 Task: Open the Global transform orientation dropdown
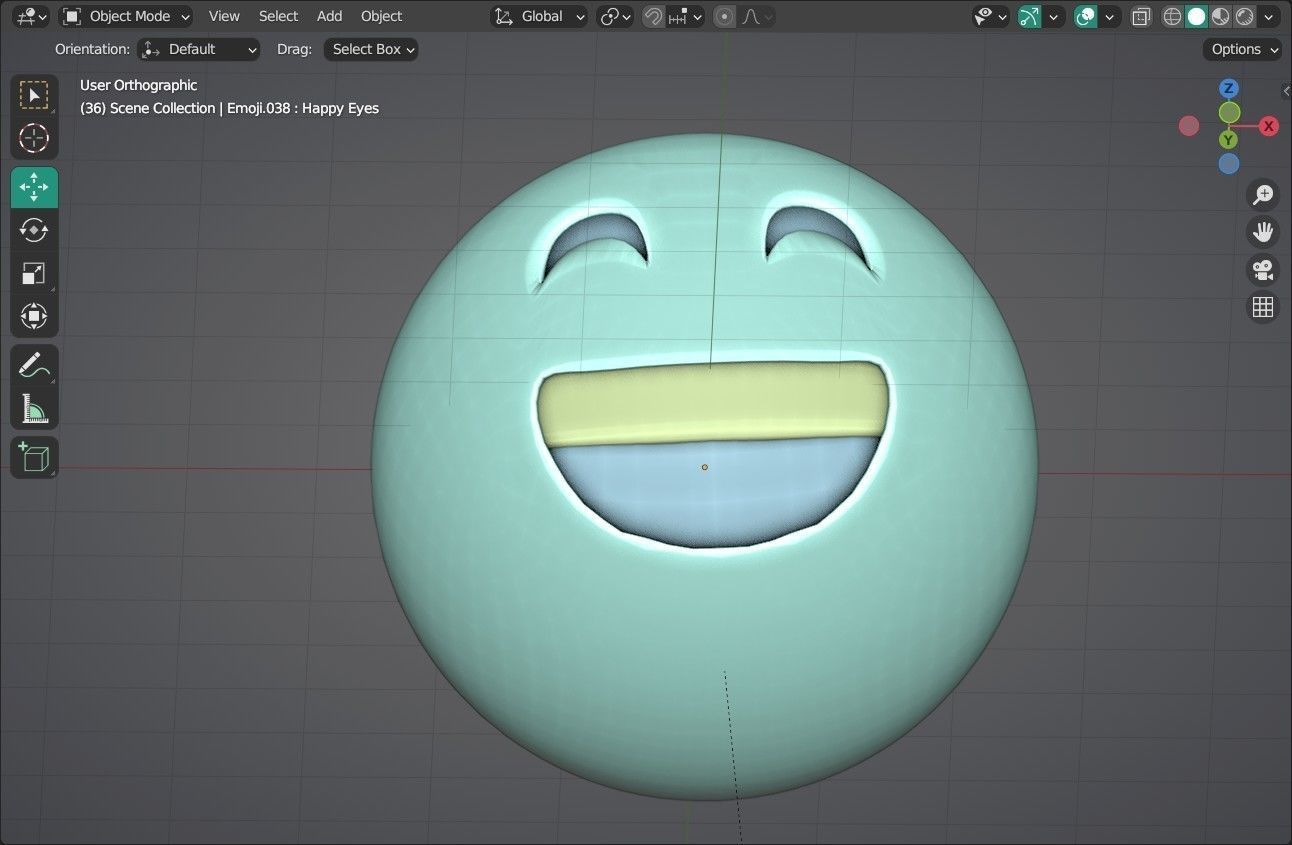pyautogui.click(x=539, y=16)
